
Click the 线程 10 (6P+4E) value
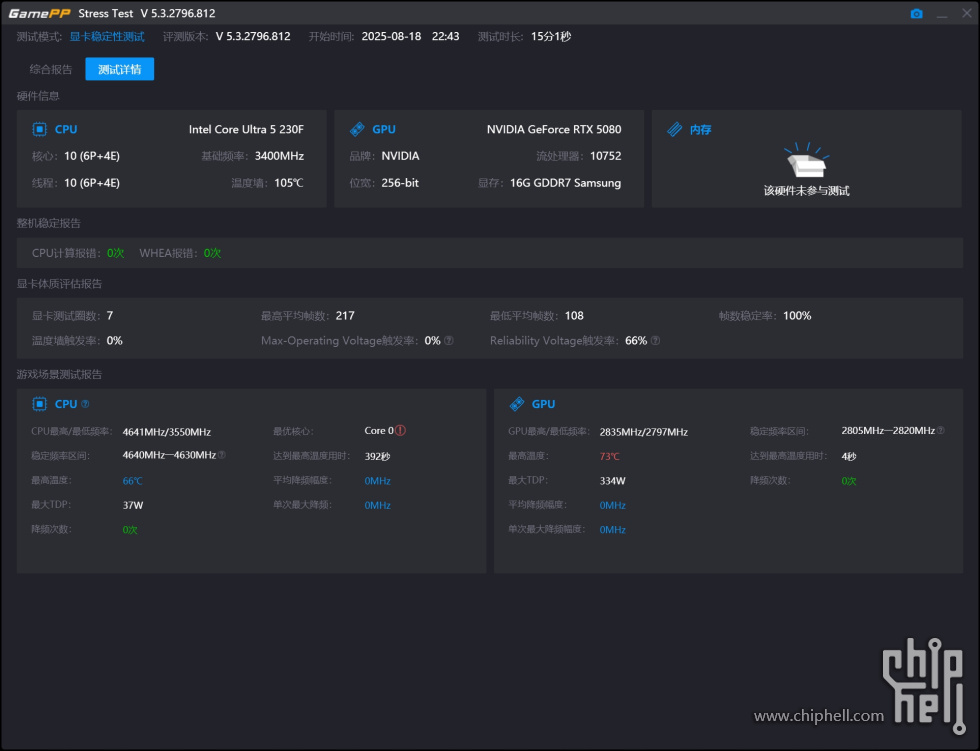point(92,183)
